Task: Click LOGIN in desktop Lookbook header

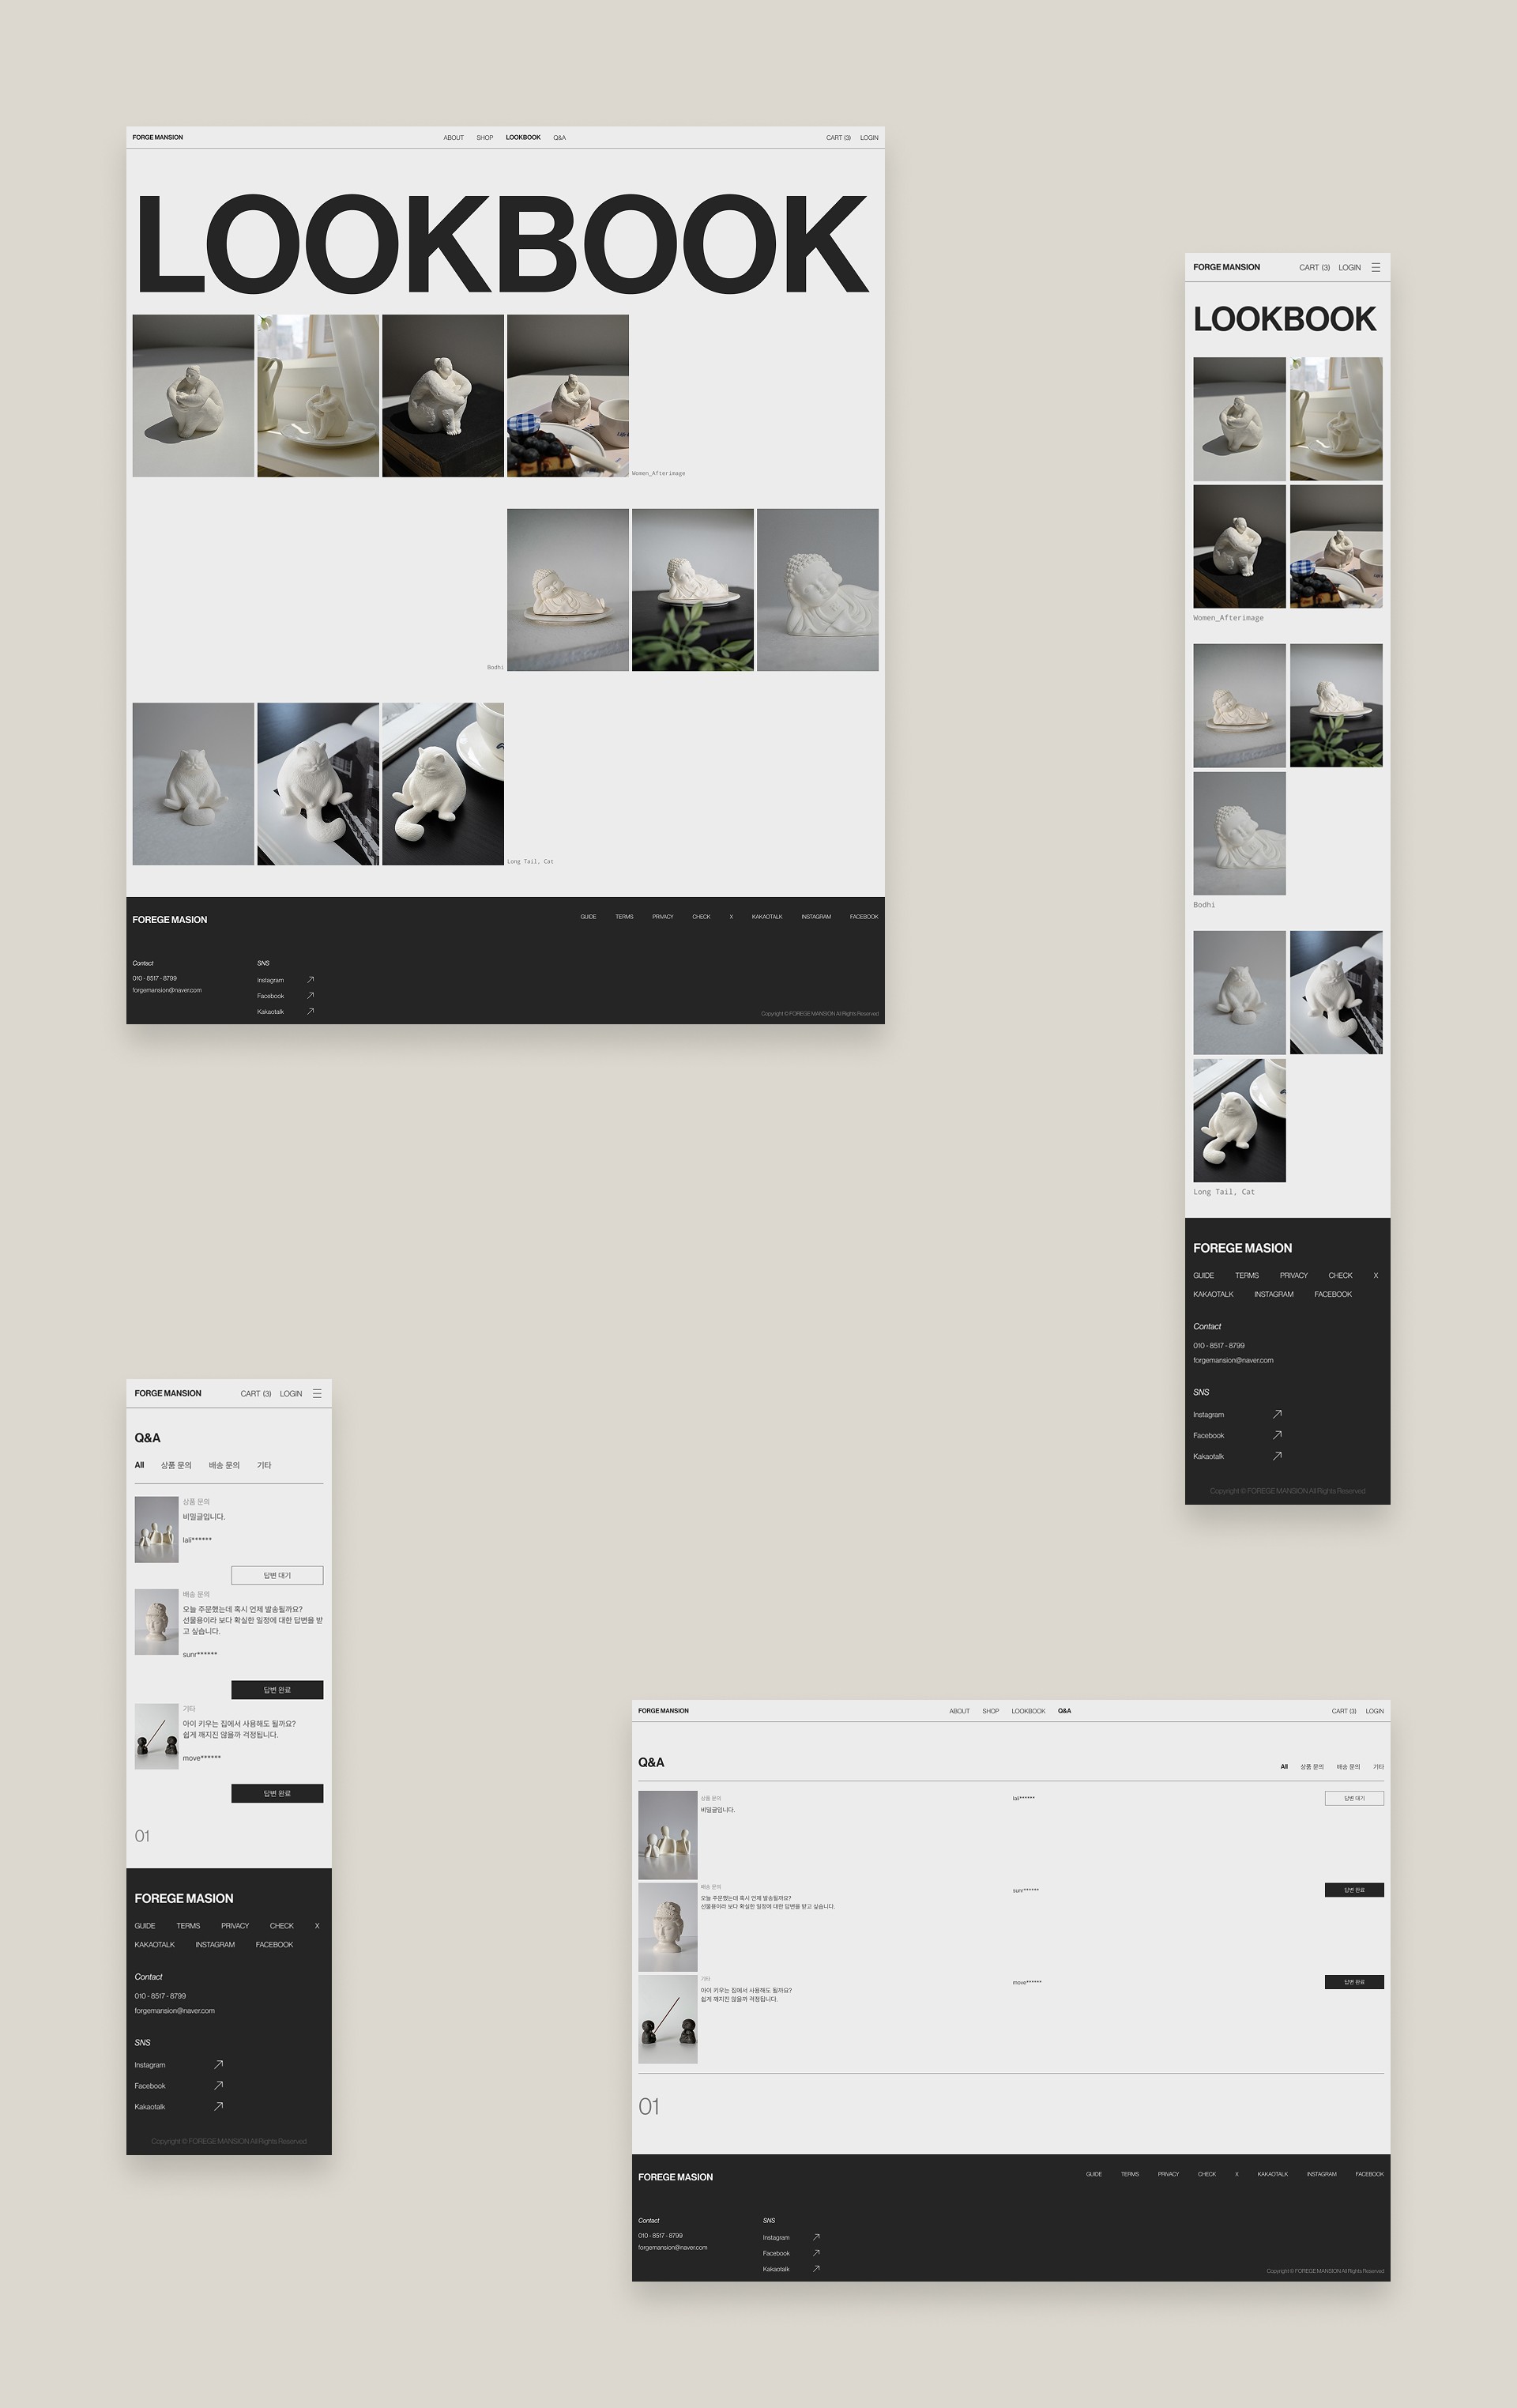Action: (x=869, y=138)
